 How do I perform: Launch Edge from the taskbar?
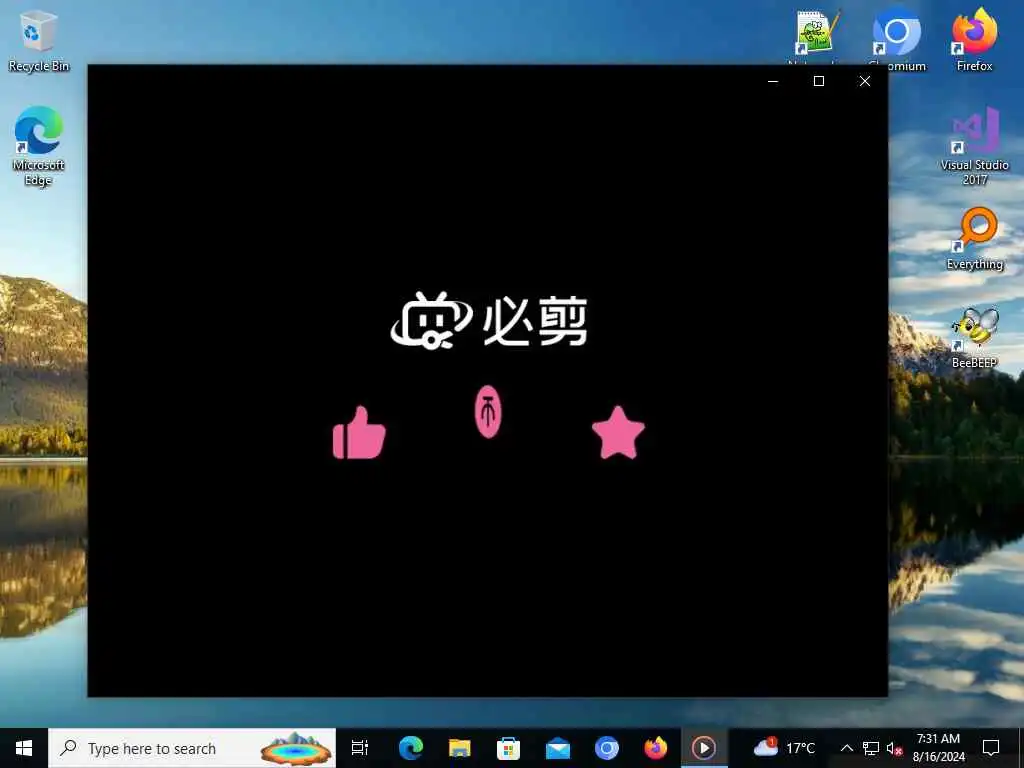click(x=411, y=748)
